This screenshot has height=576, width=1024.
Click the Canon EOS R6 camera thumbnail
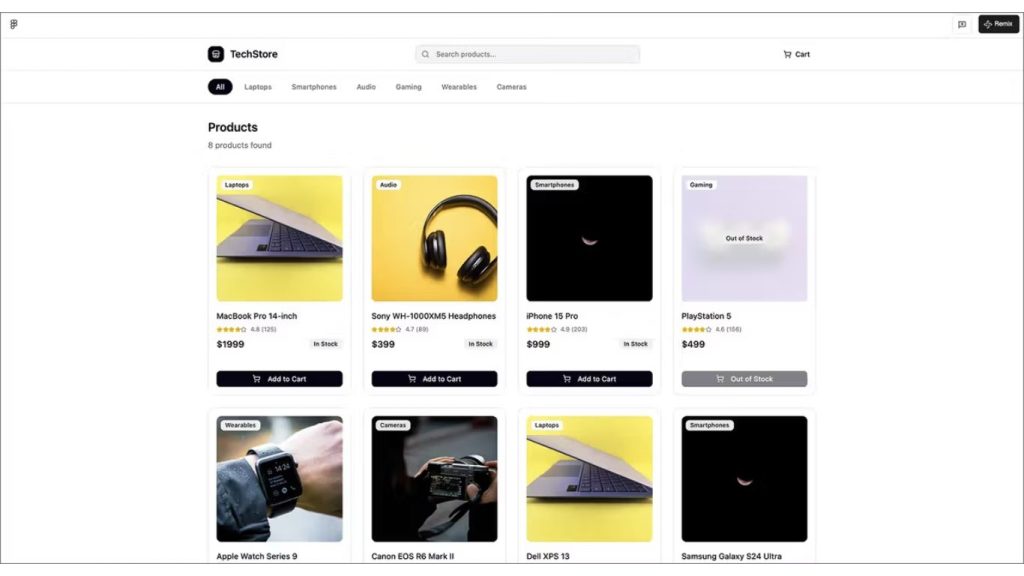tap(434, 479)
